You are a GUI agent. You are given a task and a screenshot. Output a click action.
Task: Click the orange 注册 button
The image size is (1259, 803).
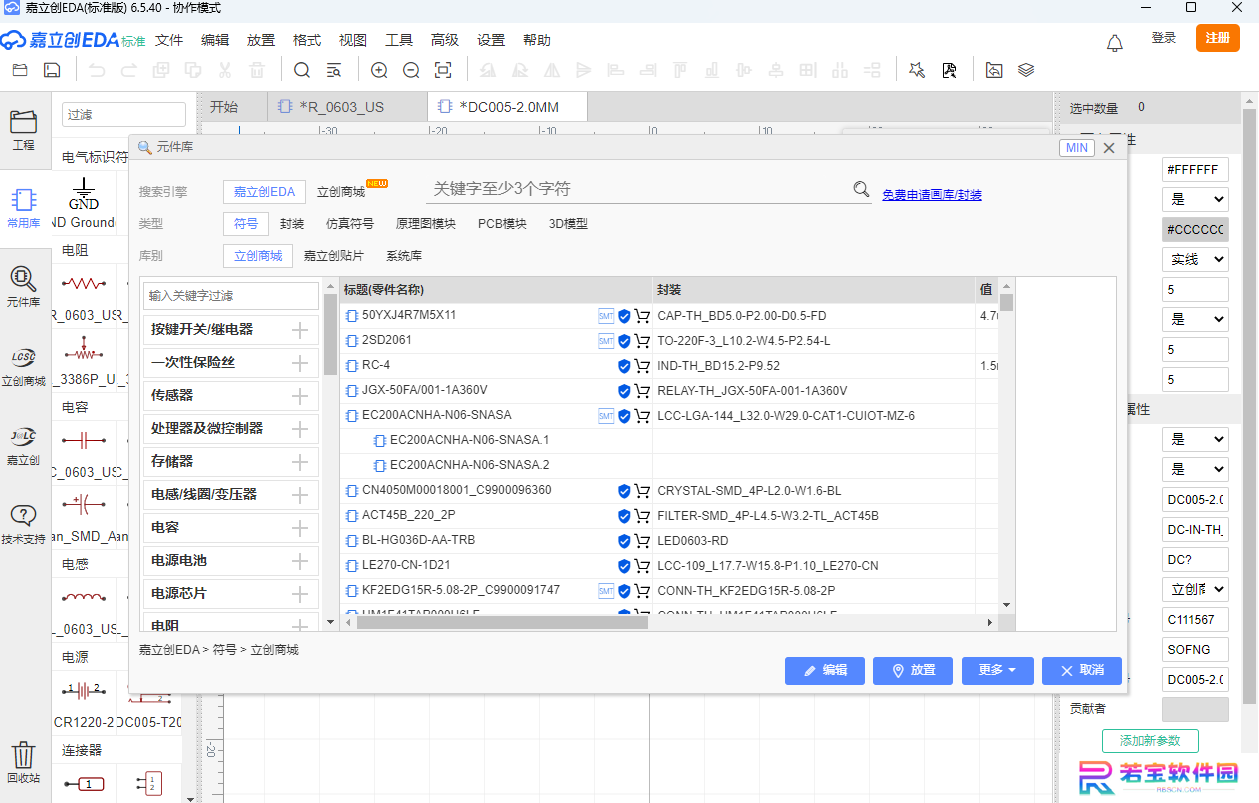1218,38
